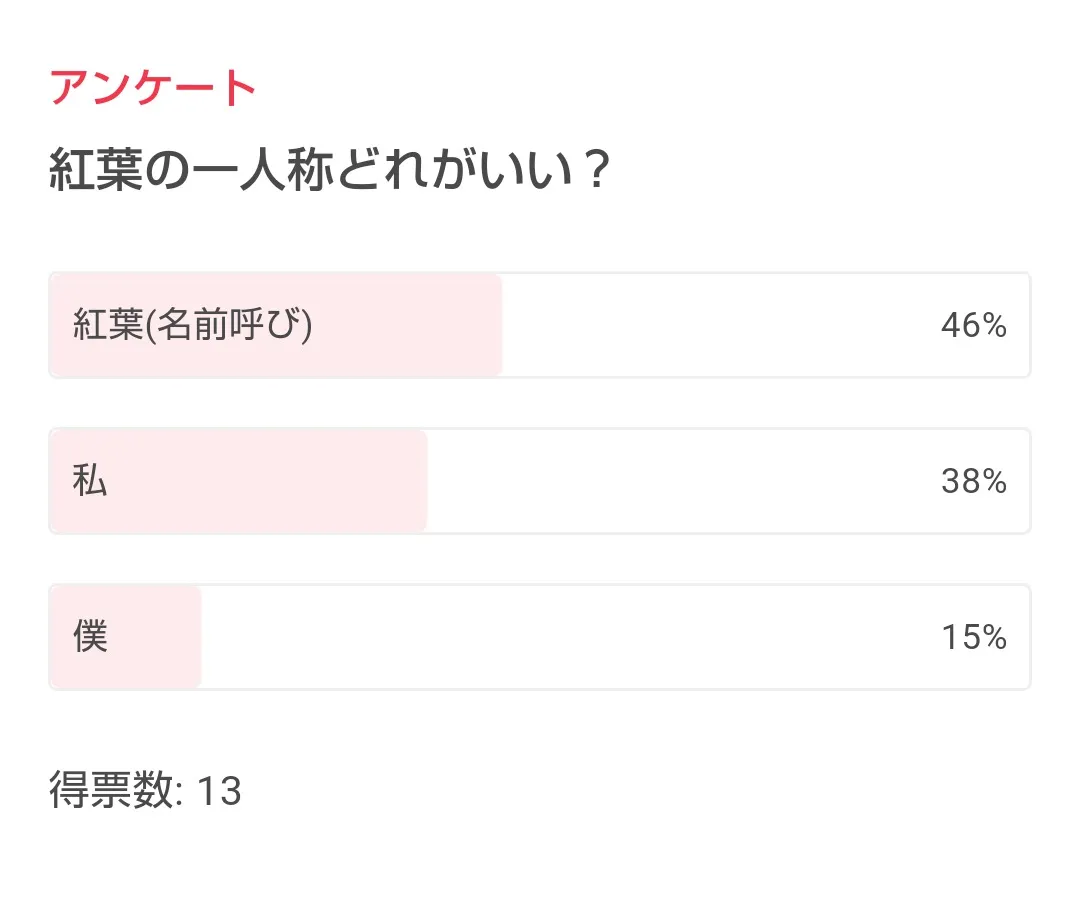Click the number 13 in vote count
The width and height of the screenshot is (1080, 897).
[x=219, y=791]
